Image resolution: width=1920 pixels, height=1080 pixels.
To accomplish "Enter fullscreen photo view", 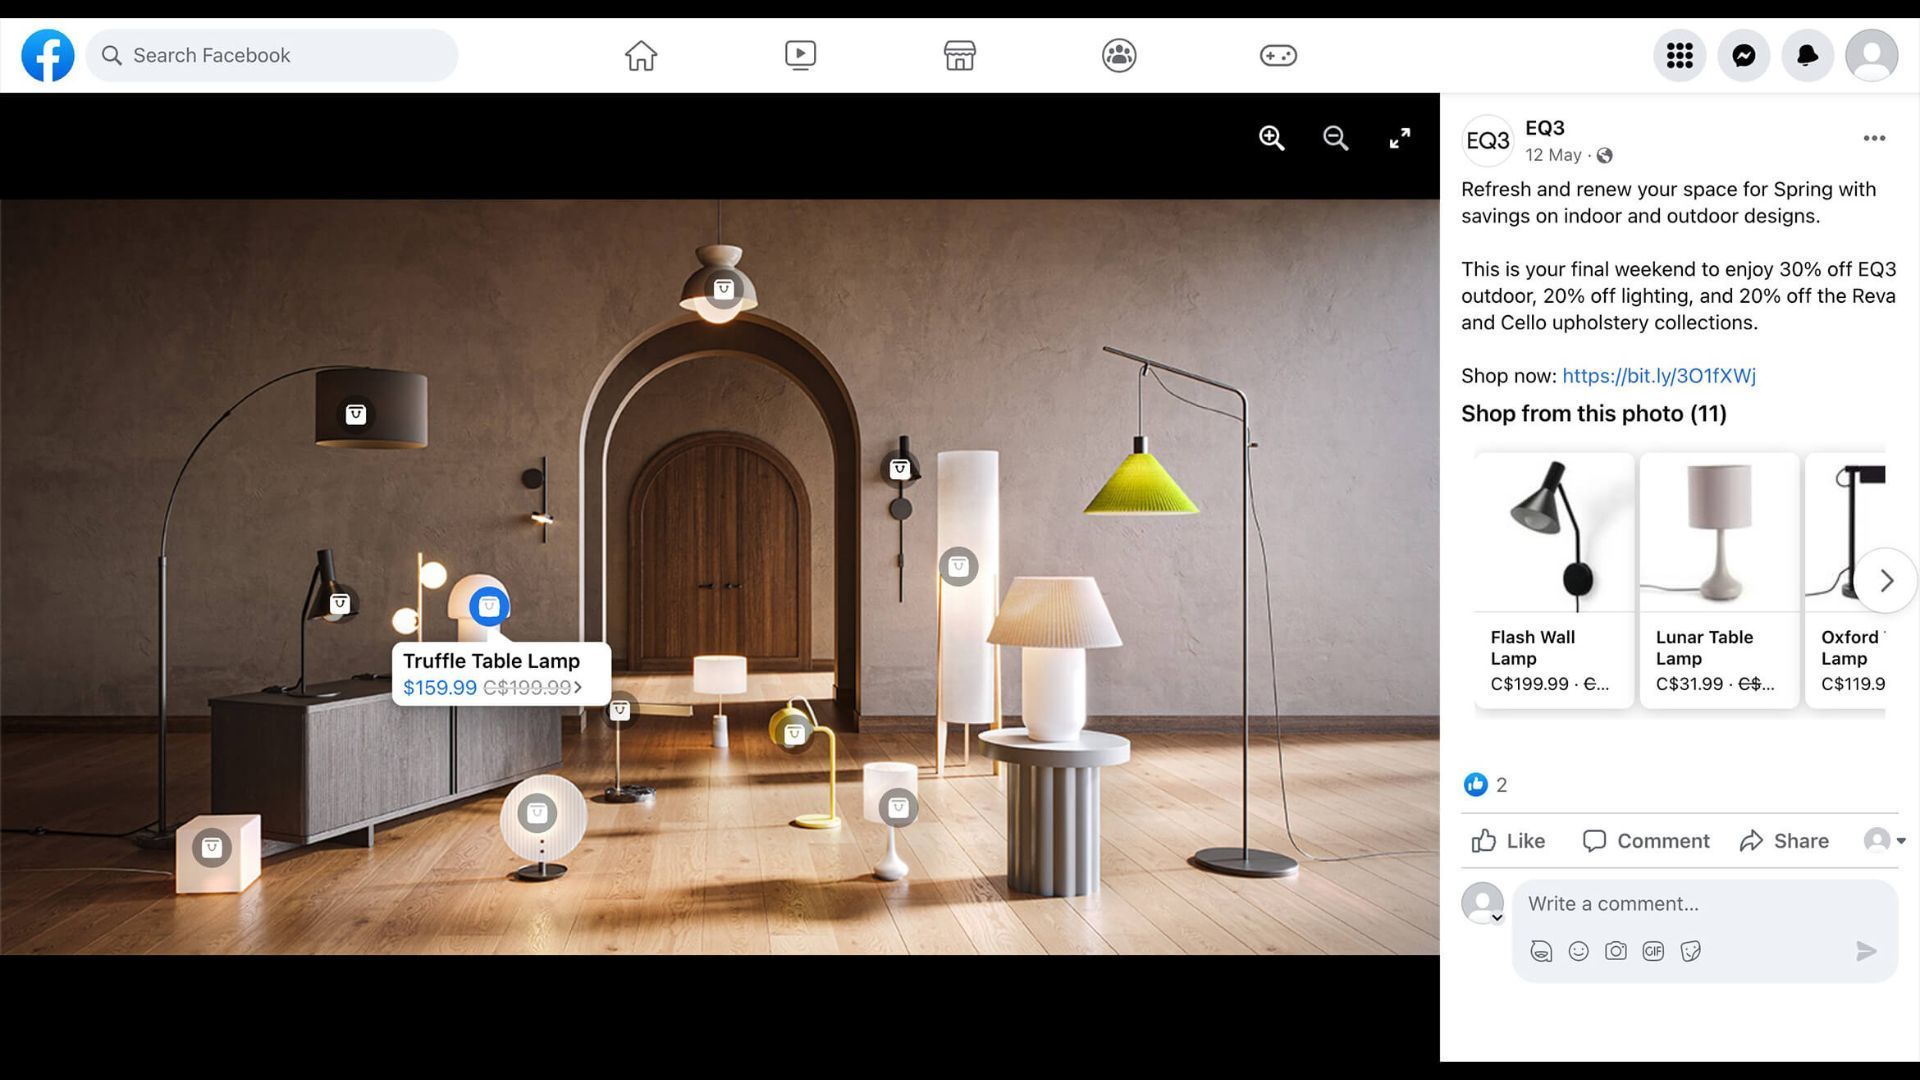I will 1399,138.
